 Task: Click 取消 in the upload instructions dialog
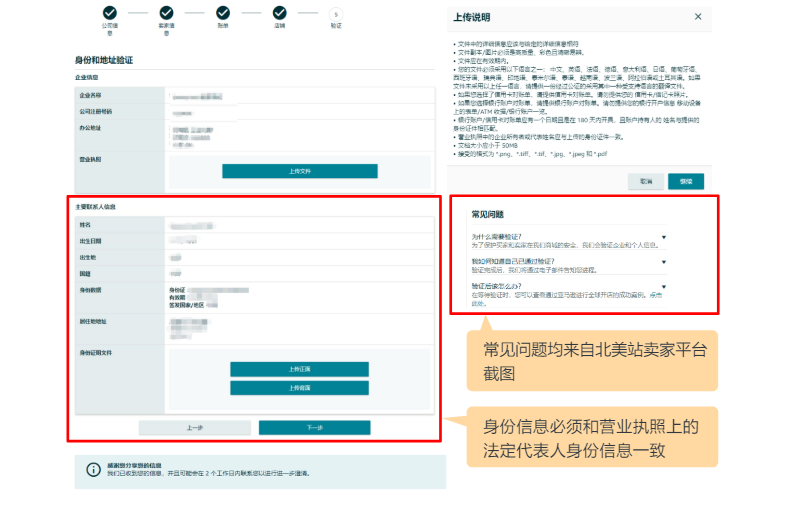coord(646,181)
